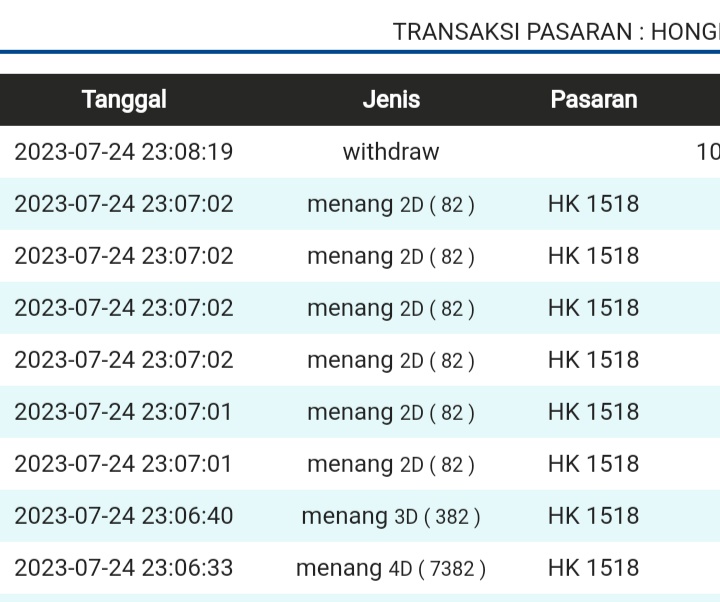Open the menang 4D ( 7382 ) entry

pos(391,568)
